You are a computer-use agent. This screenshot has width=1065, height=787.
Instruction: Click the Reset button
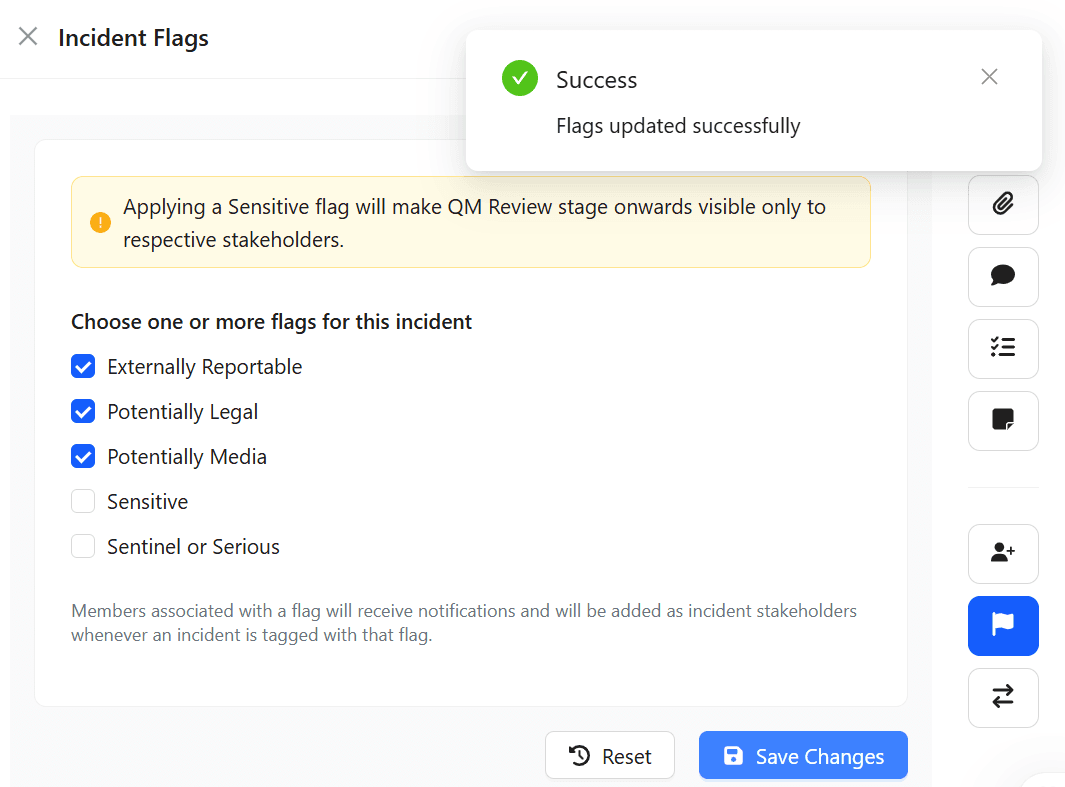[610, 755]
